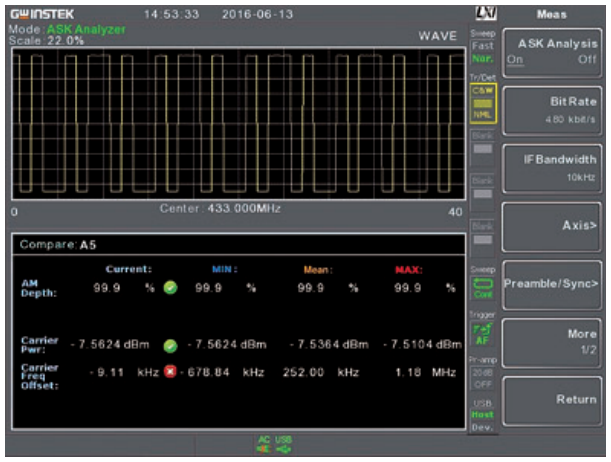This screenshot has height=462, width=611.
Task: Click the AC power icon in the bottom bar
Action: click(264, 444)
